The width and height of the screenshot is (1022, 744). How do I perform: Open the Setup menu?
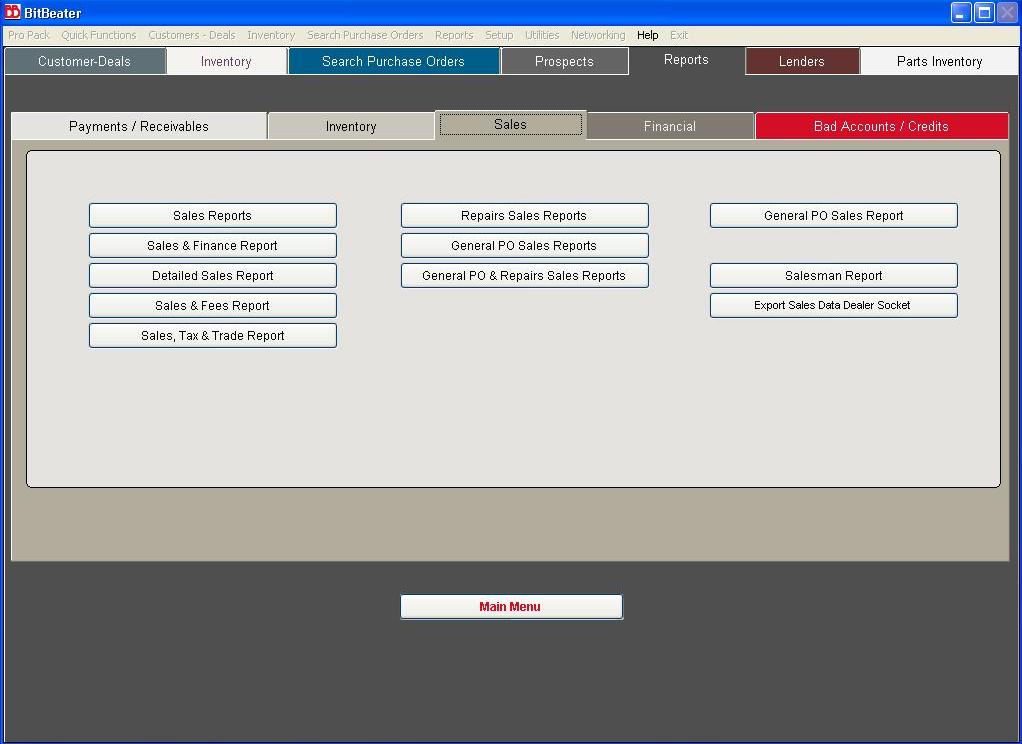[x=499, y=35]
